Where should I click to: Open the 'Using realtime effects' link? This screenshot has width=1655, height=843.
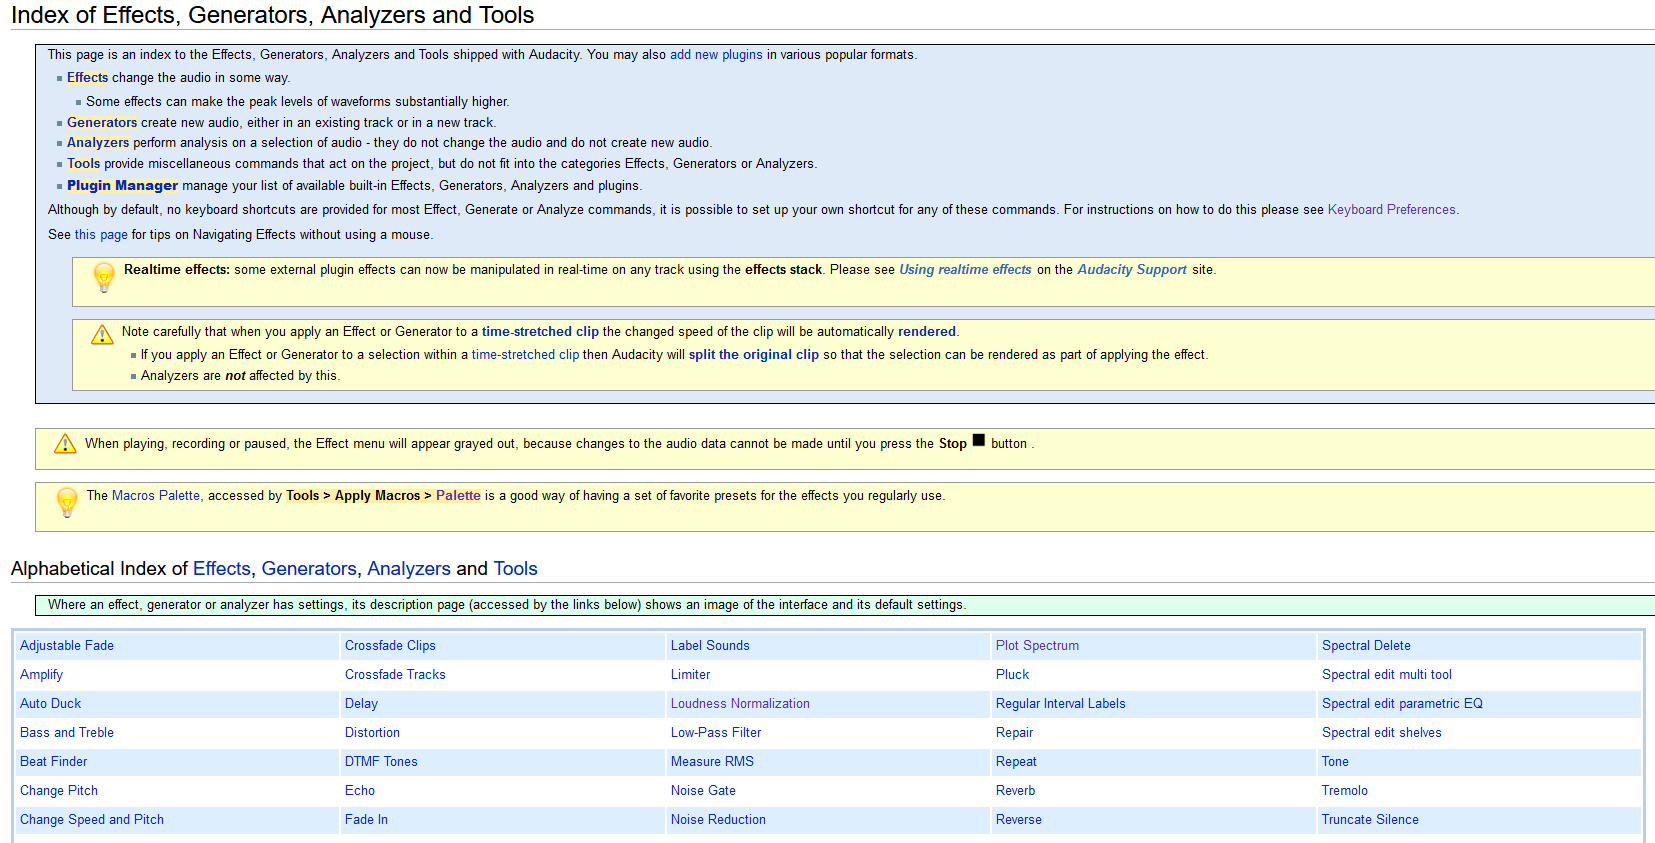(965, 270)
